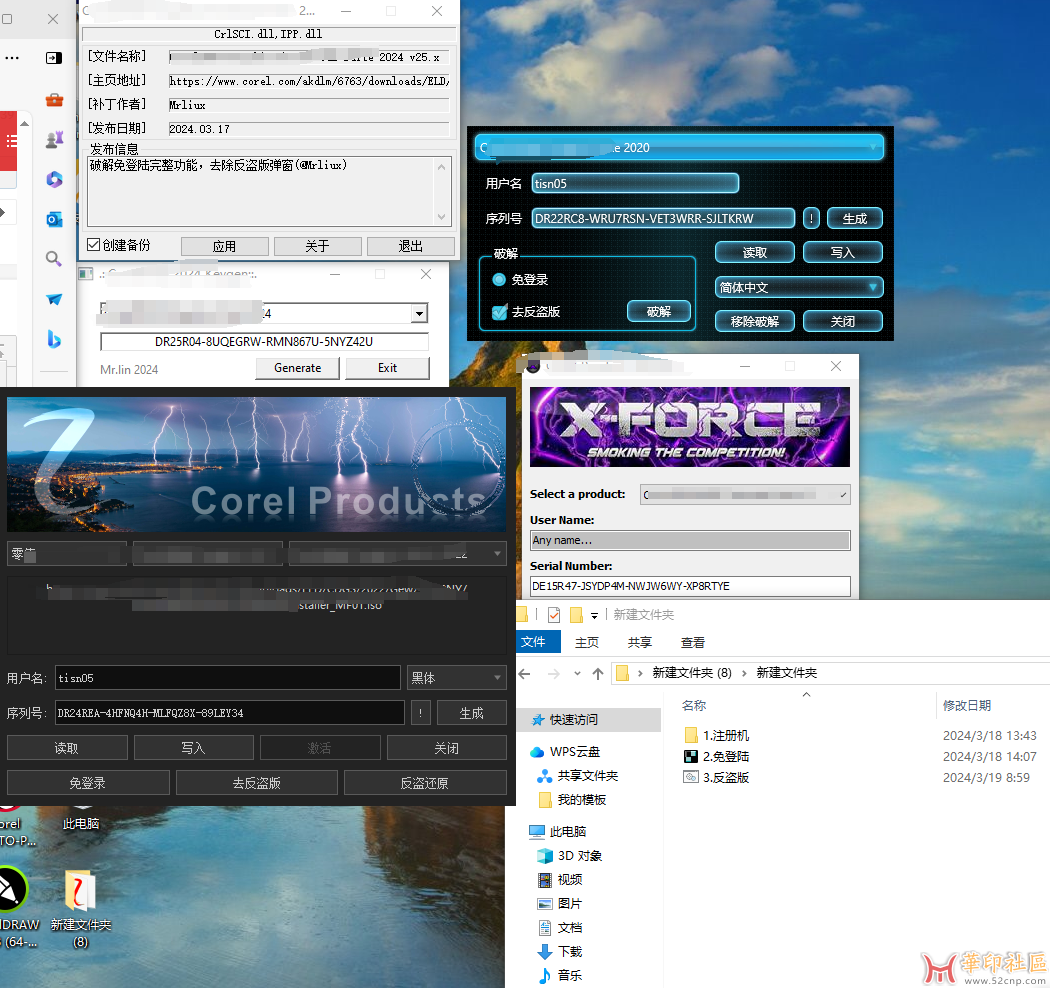Click the 新建文件夹 (8) breadcrumb
This screenshot has width=1050, height=988.
coord(692,673)
